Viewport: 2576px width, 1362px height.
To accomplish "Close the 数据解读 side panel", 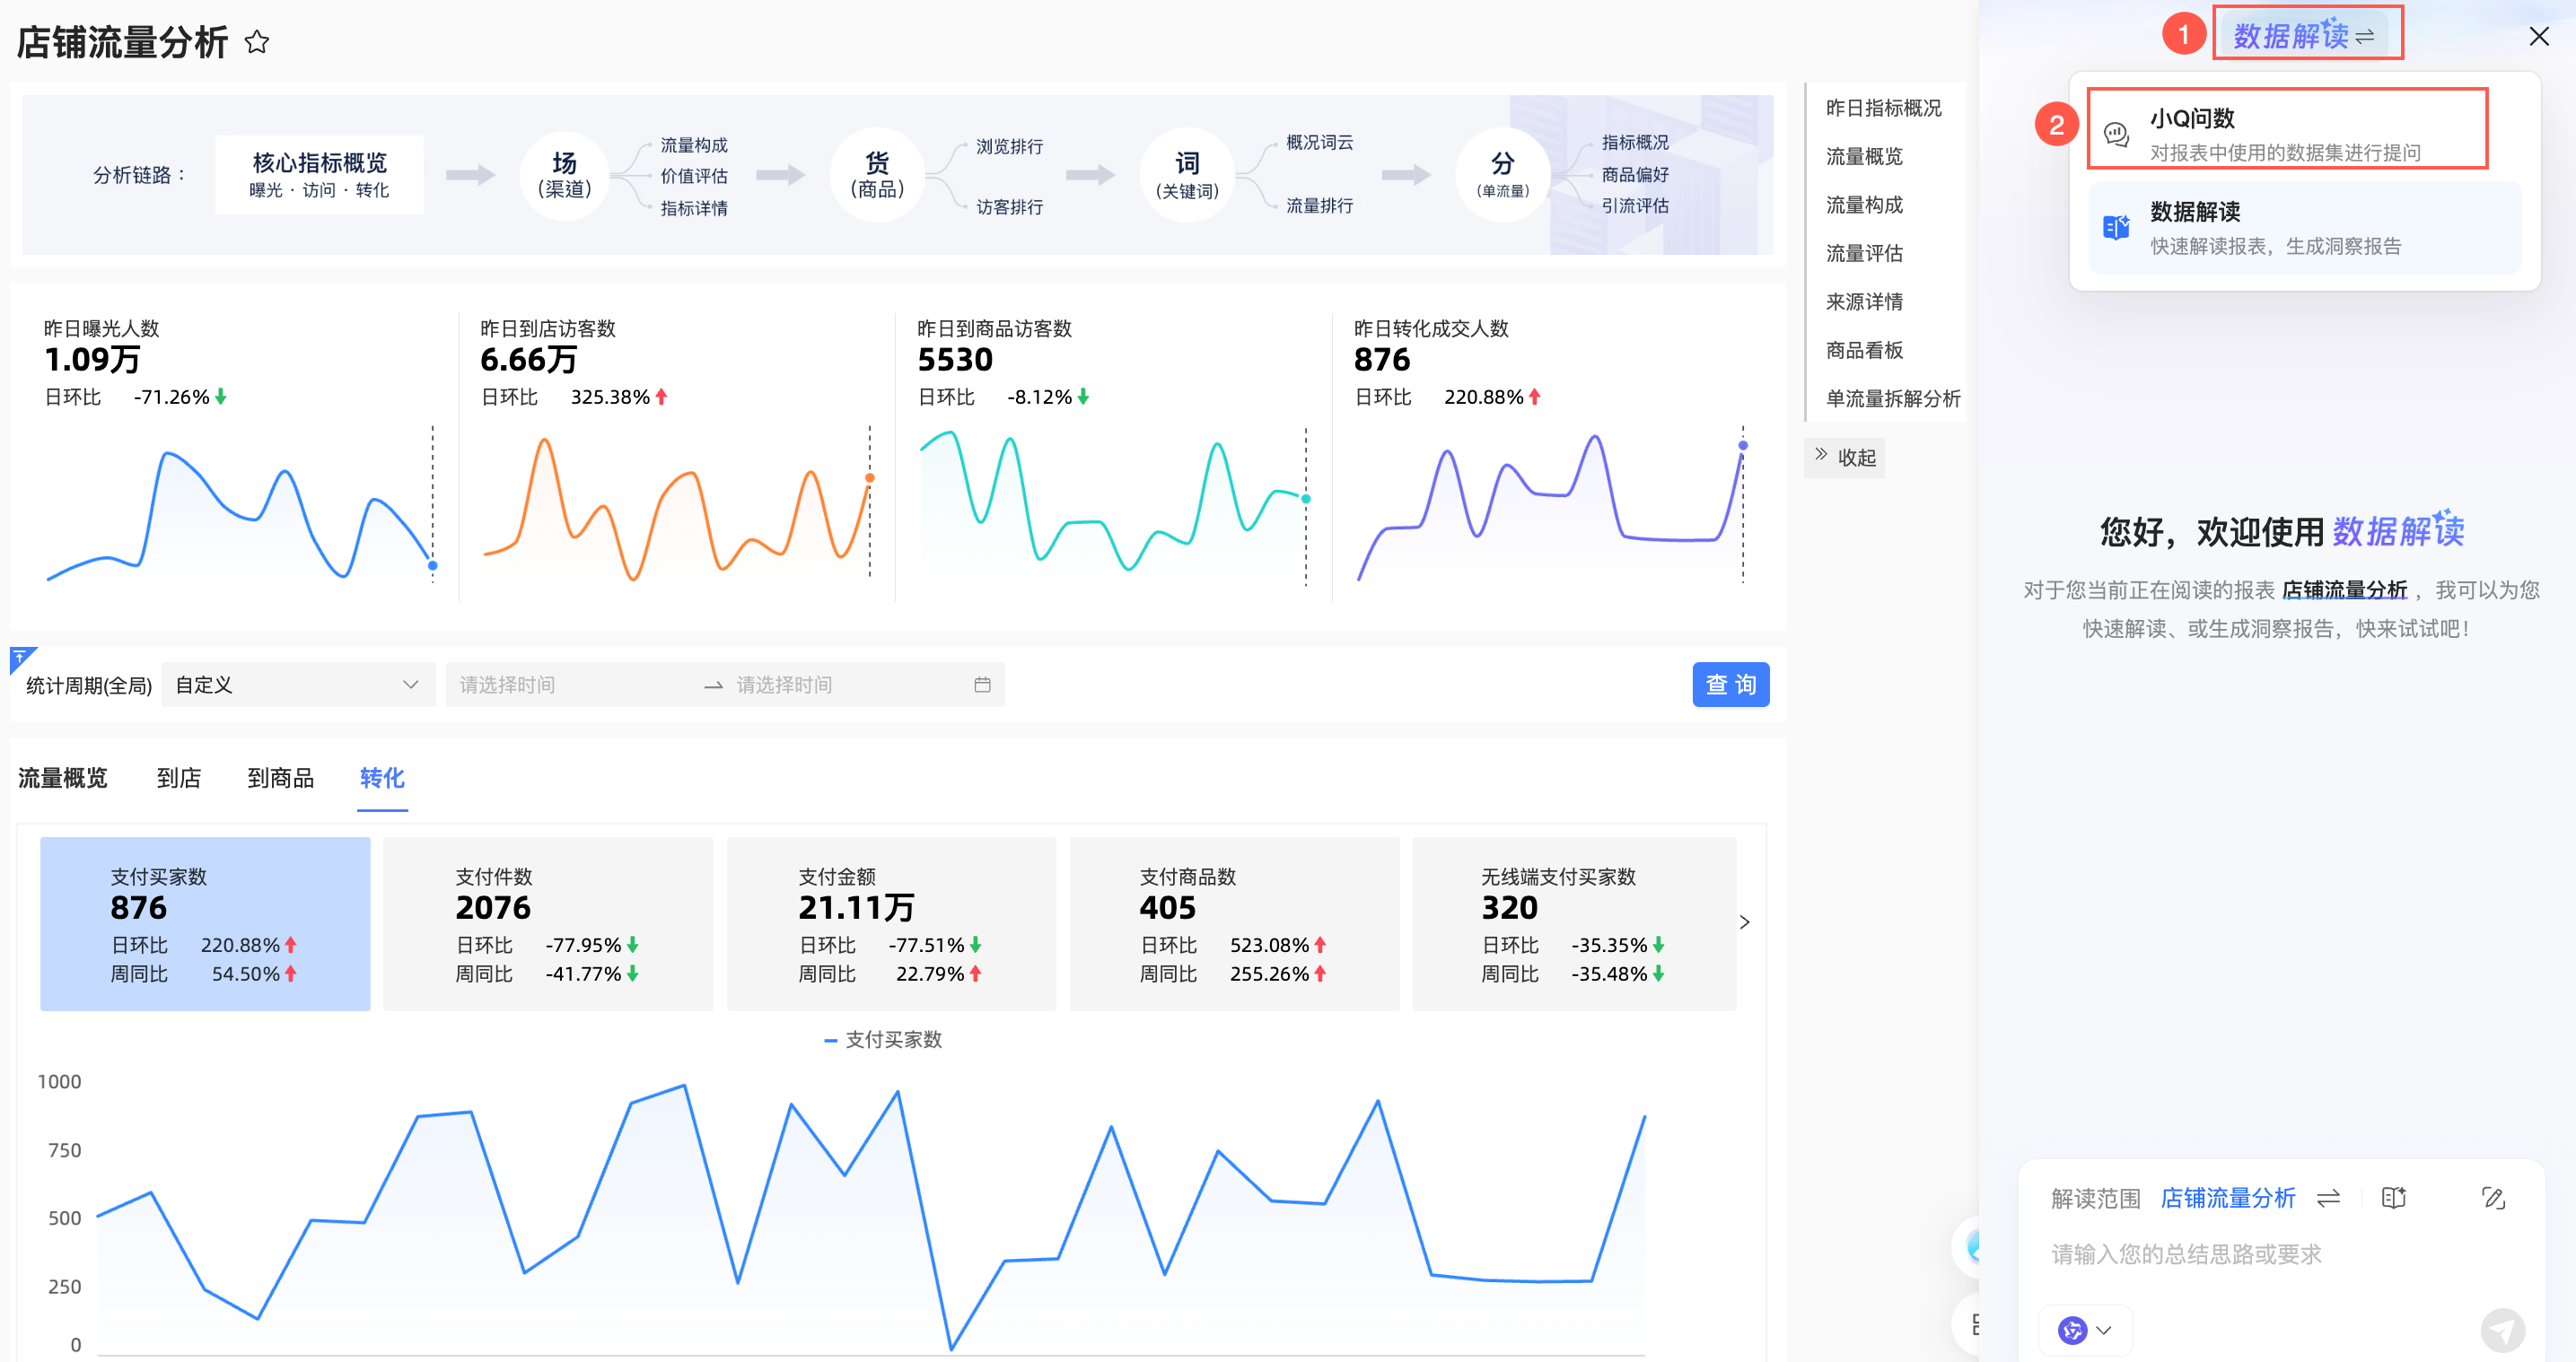I will click(2538, 37).
